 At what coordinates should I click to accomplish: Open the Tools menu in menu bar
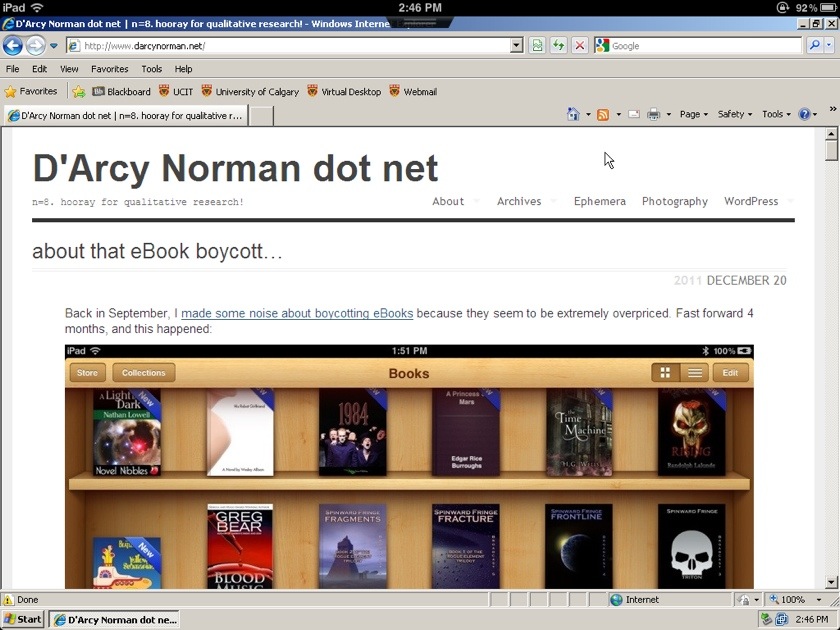coord(151,69)
